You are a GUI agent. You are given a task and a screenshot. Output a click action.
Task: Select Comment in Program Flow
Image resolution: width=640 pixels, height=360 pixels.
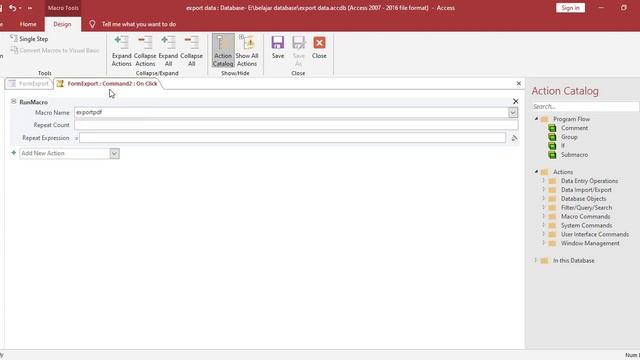pyautogui.click(x=574, y=128)
